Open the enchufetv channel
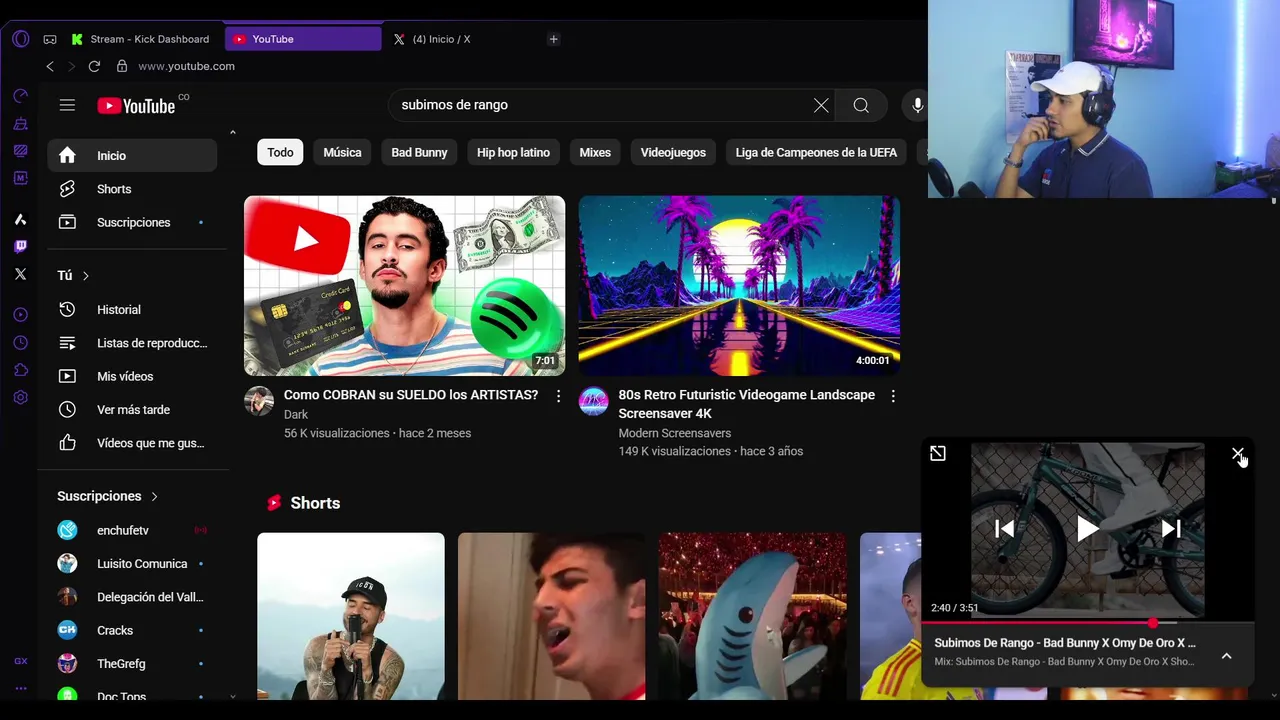 click(132, 530)
